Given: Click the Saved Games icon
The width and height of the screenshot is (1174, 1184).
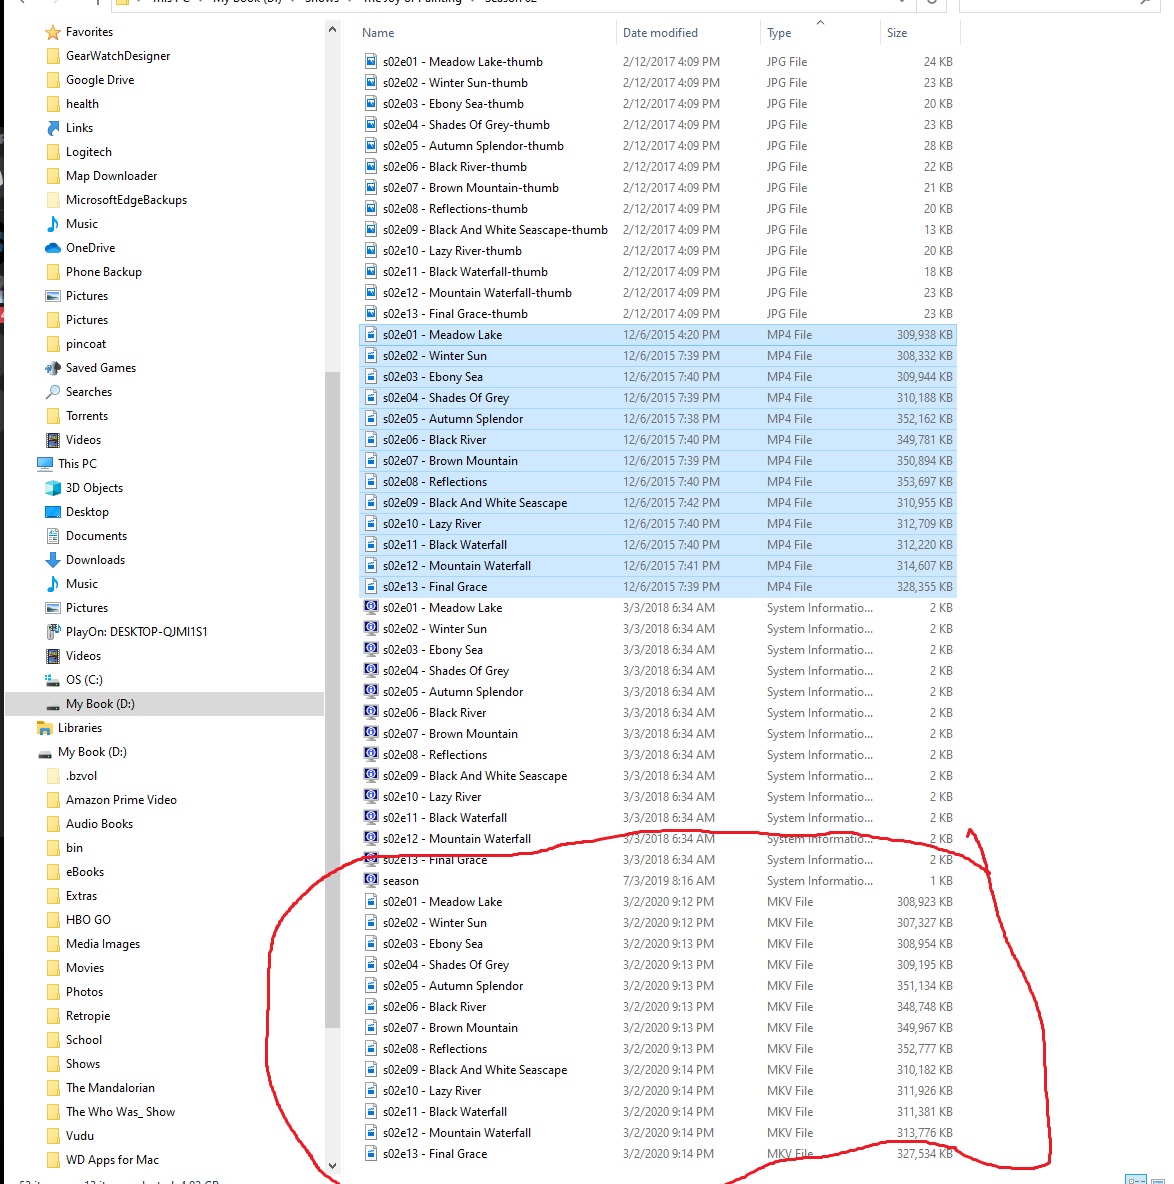Looking at the screenshot, I should (52, 368).
